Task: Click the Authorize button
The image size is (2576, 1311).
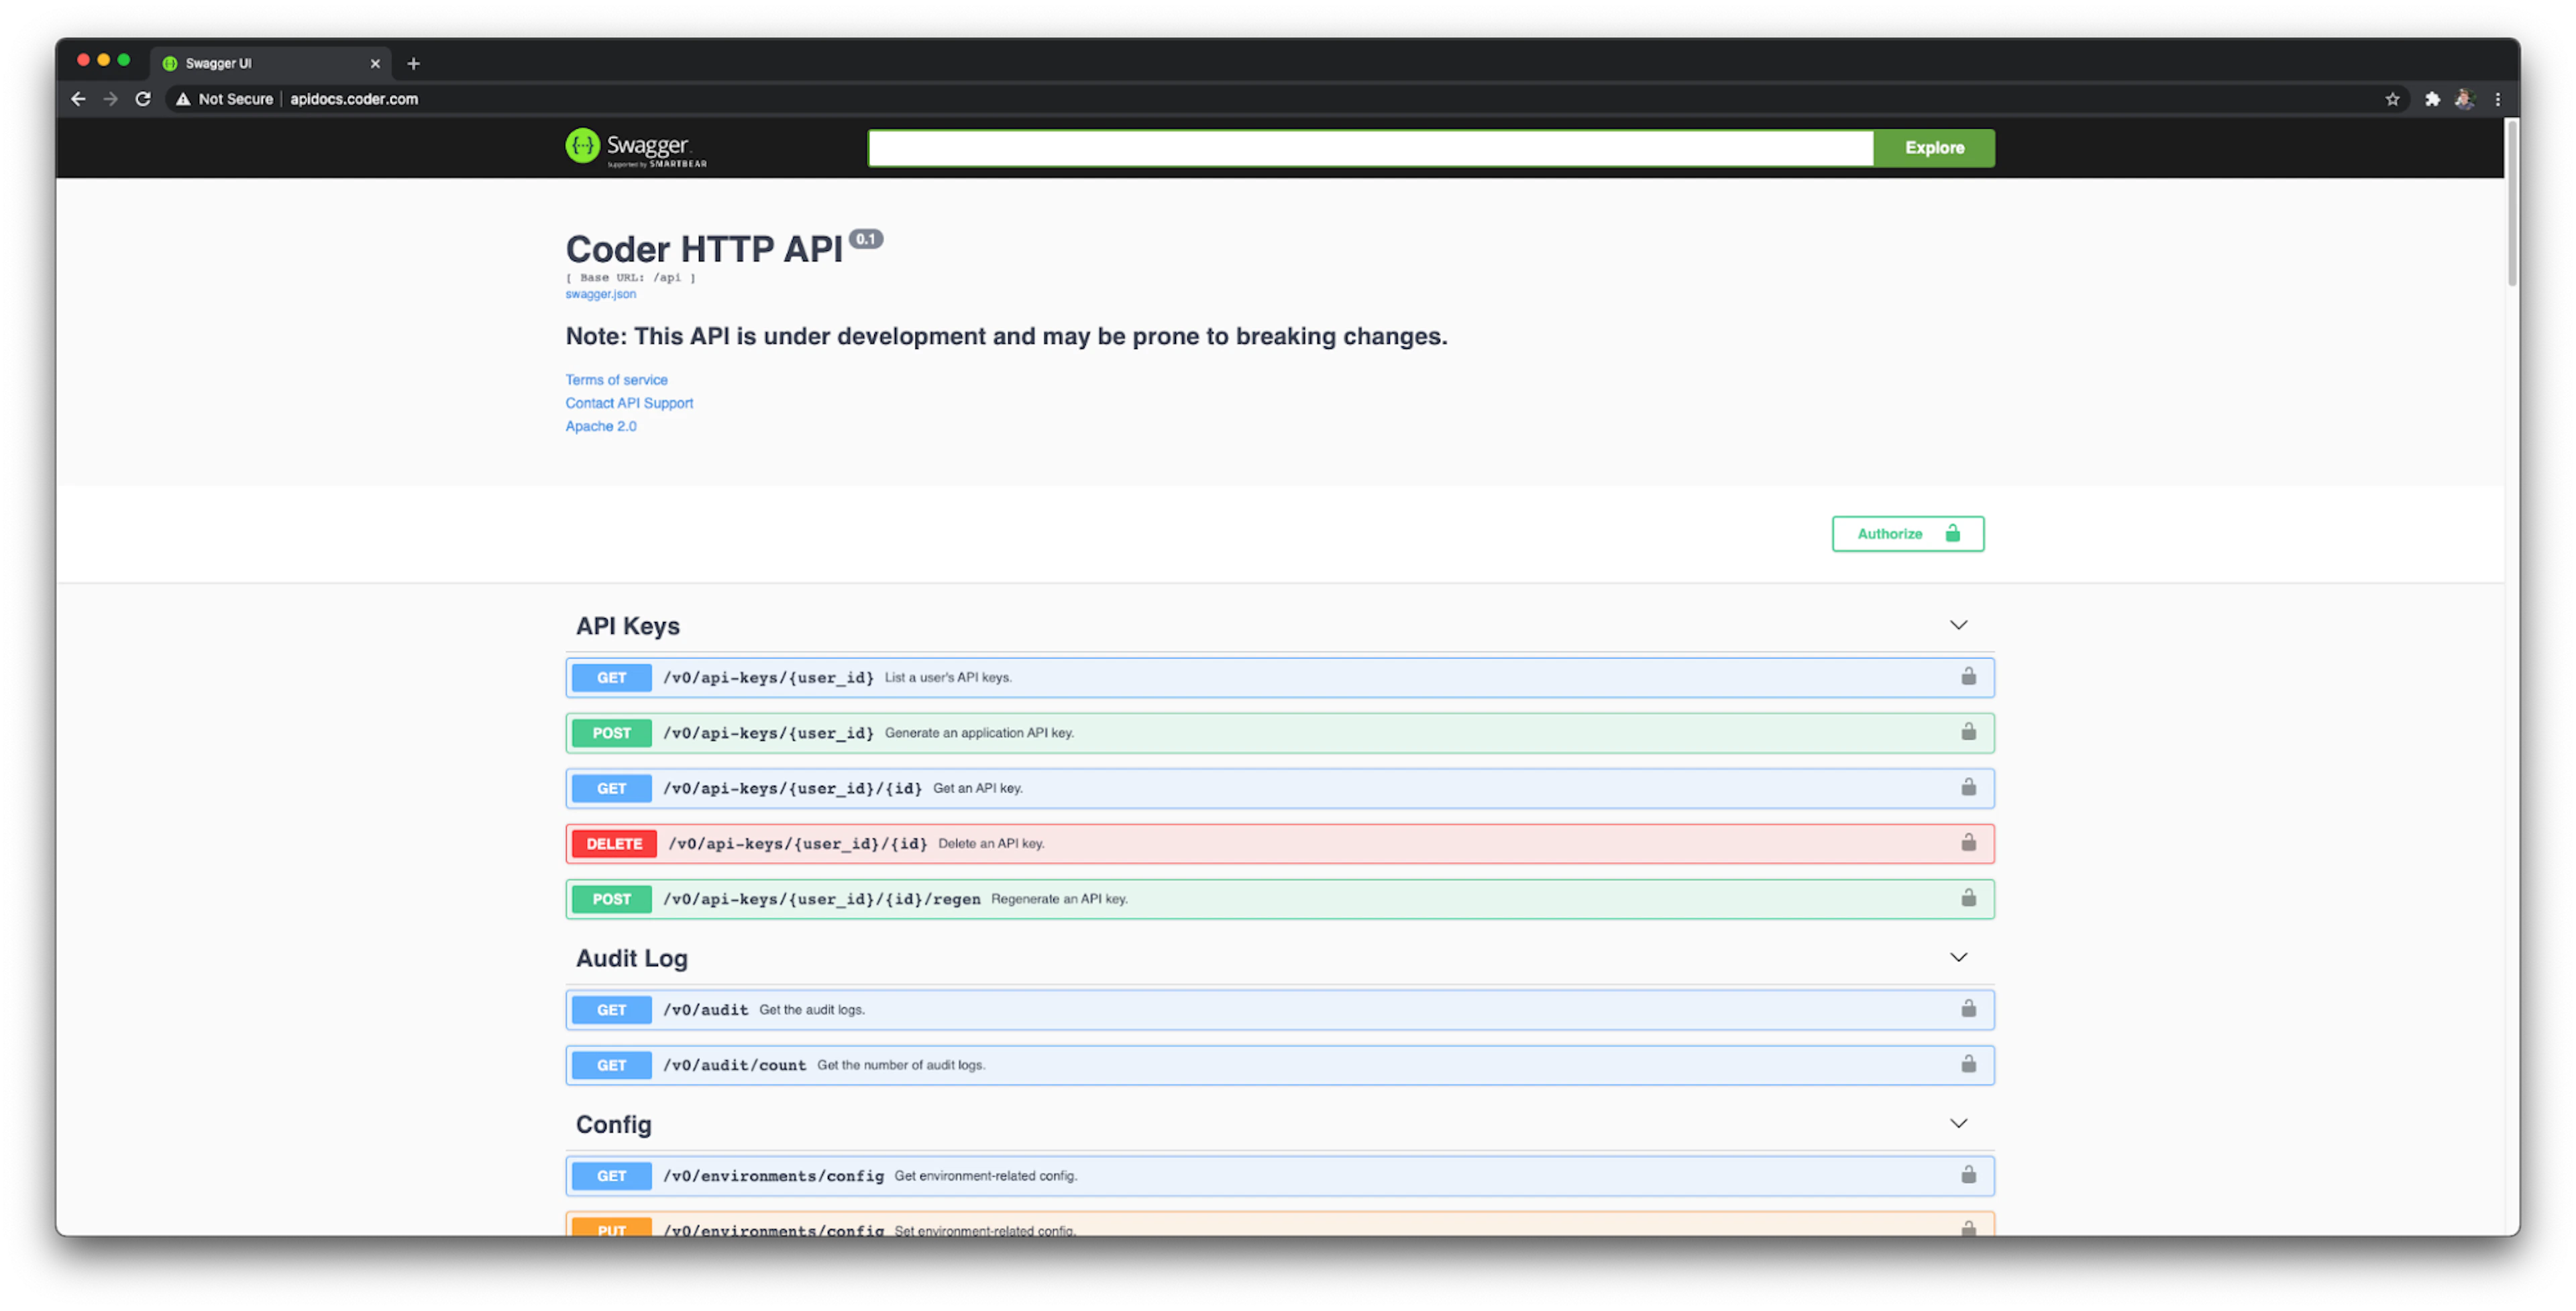Action: point(1907,533)
